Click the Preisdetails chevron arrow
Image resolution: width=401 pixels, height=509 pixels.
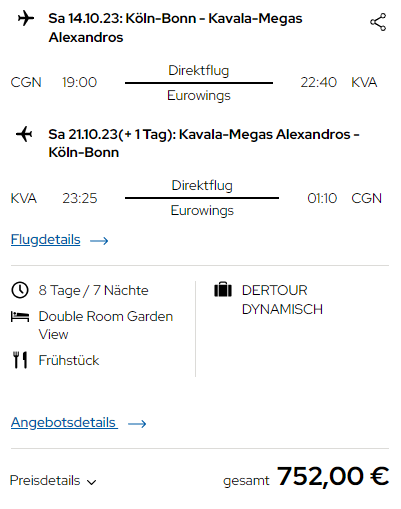click(x=91, y=482)
